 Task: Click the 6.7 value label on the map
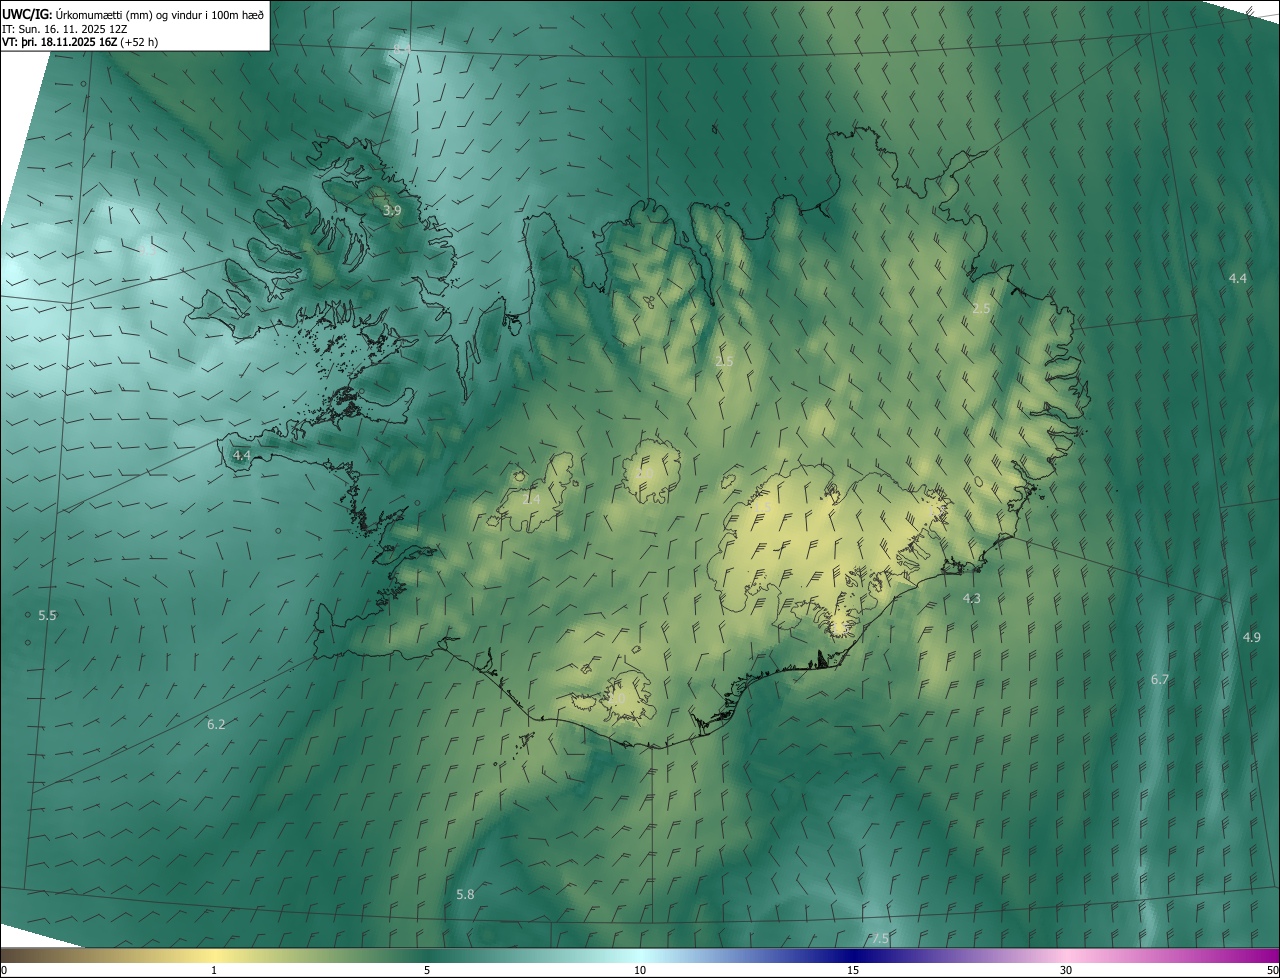click(1160, 679)
